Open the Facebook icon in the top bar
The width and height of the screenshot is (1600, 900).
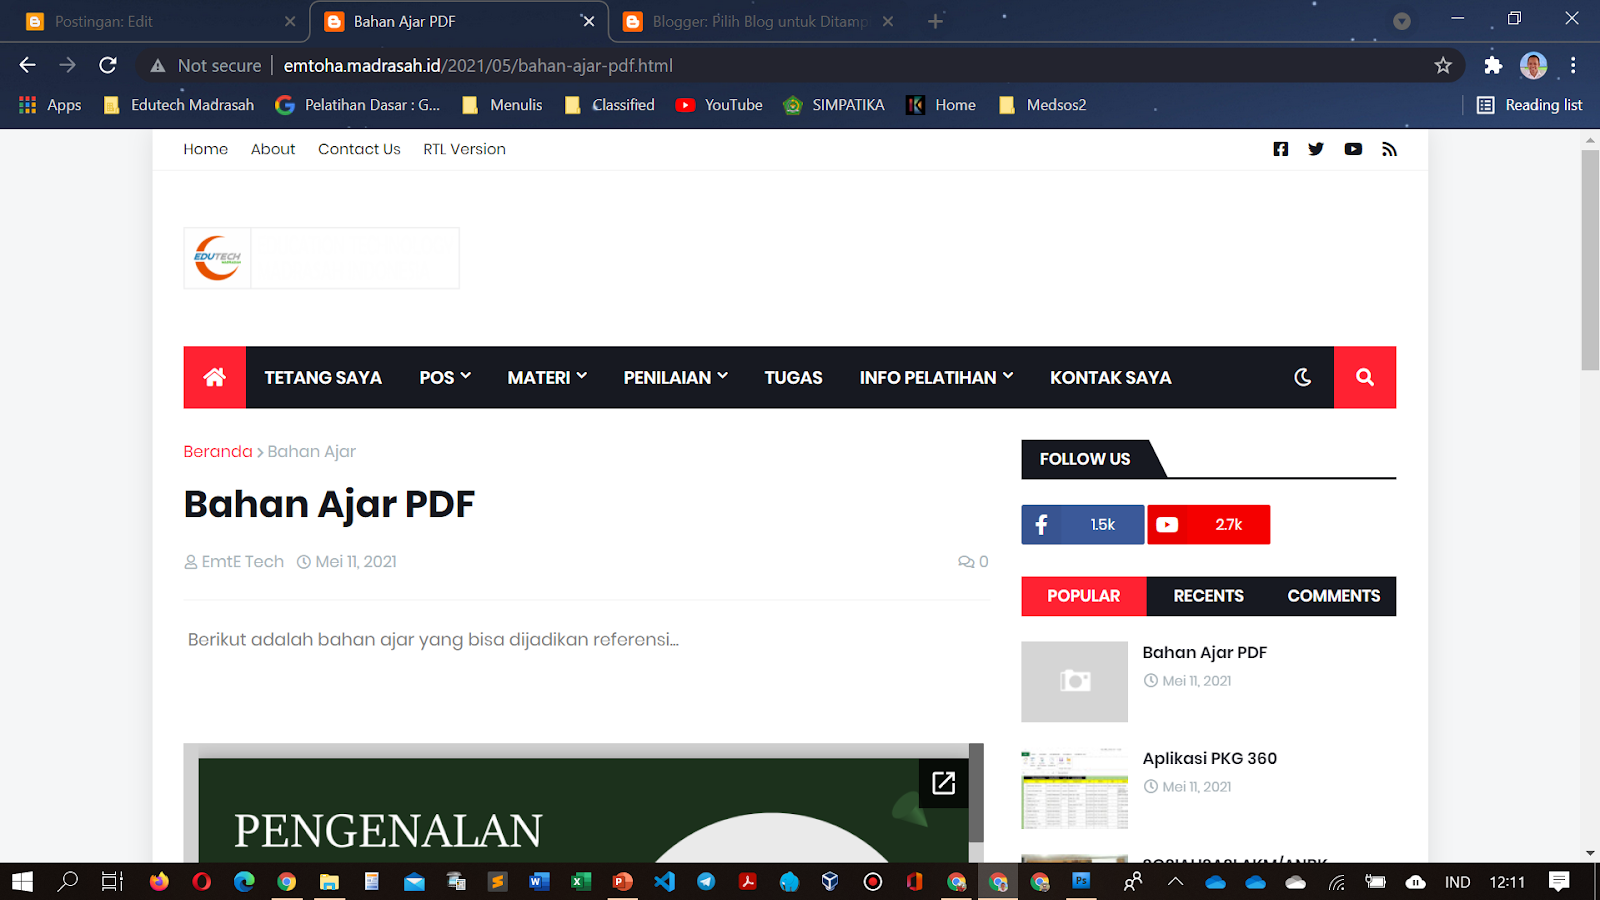click(x=1281, y=149)
